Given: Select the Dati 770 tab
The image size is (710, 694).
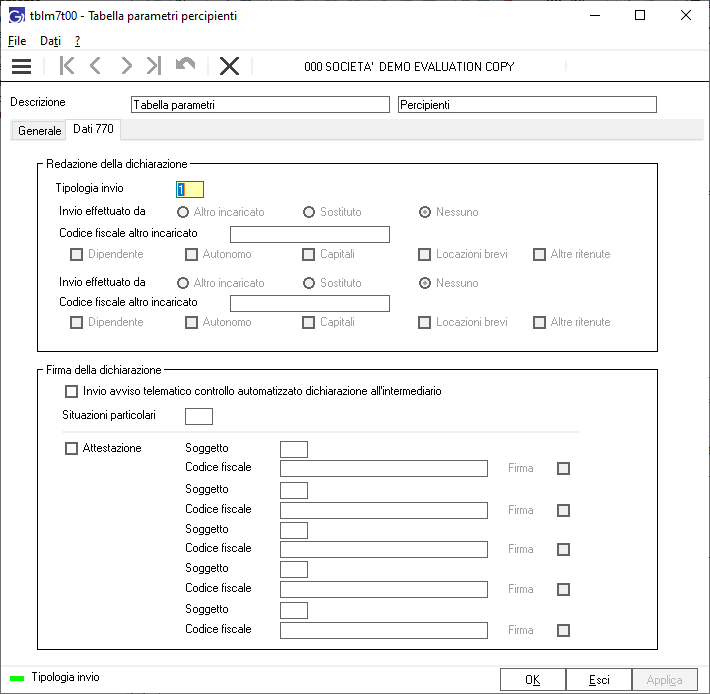Looking at the screenshot, I should click(93, 129).
